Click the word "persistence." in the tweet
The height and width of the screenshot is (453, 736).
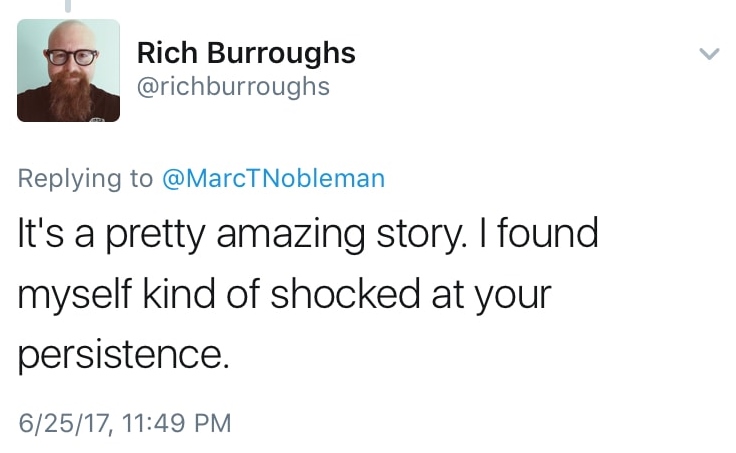click(124, 355)
